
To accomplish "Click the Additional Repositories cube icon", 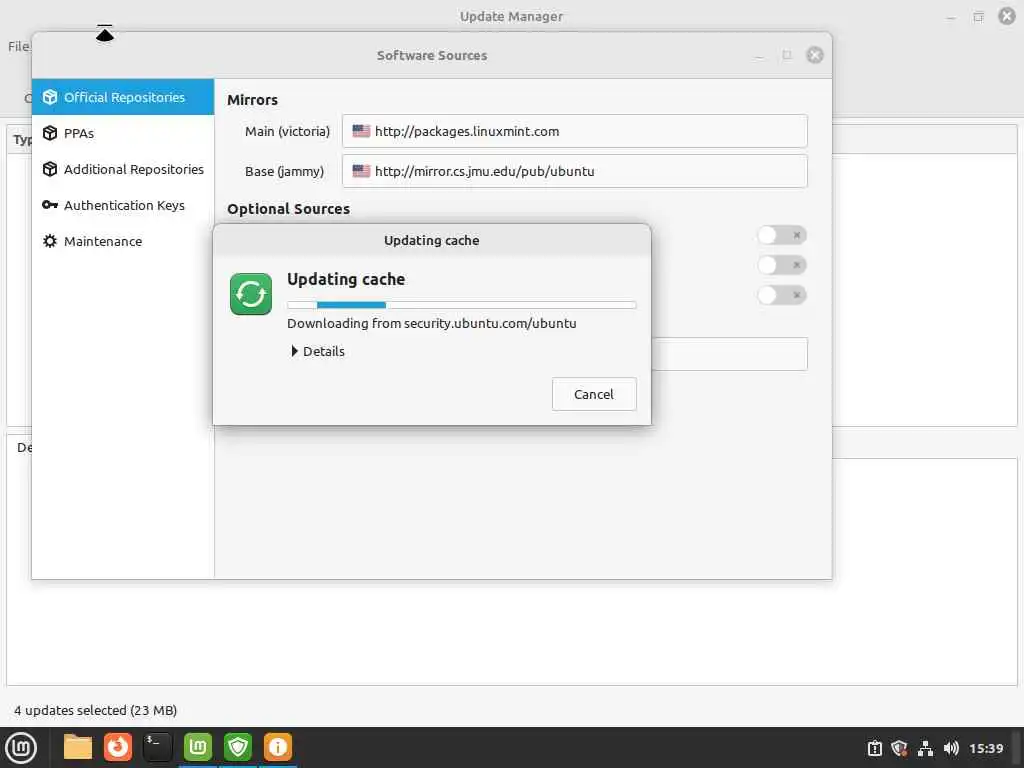I will (50, 169).
